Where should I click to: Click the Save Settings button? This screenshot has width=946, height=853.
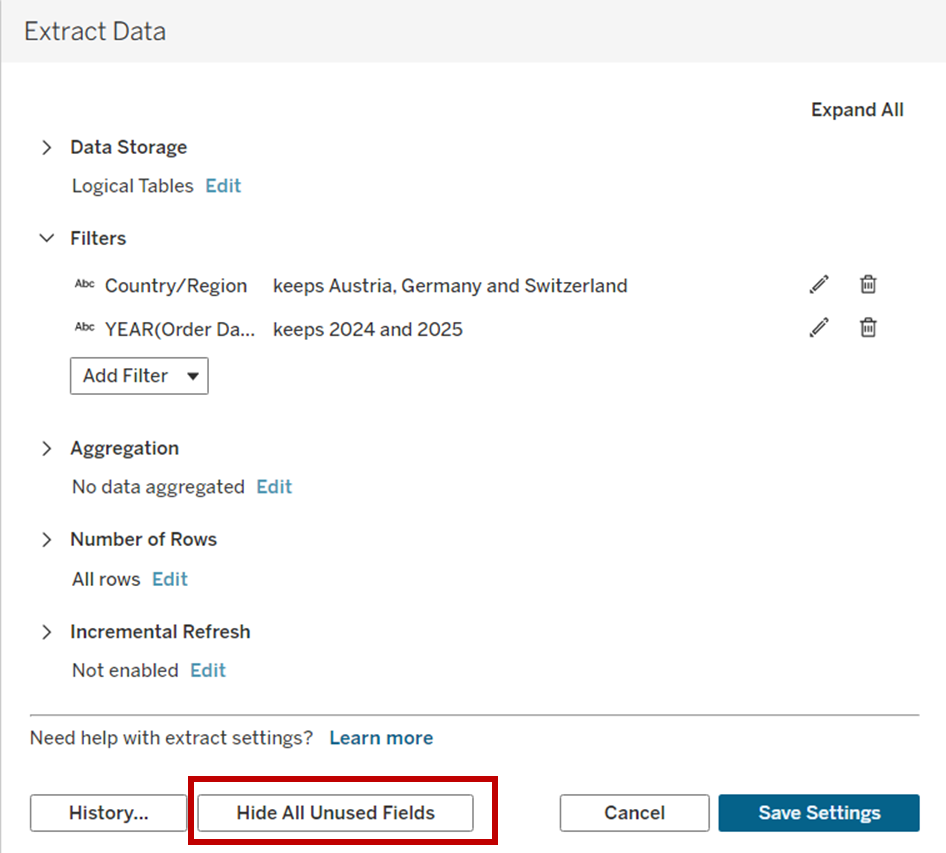[x=818, y=813]
